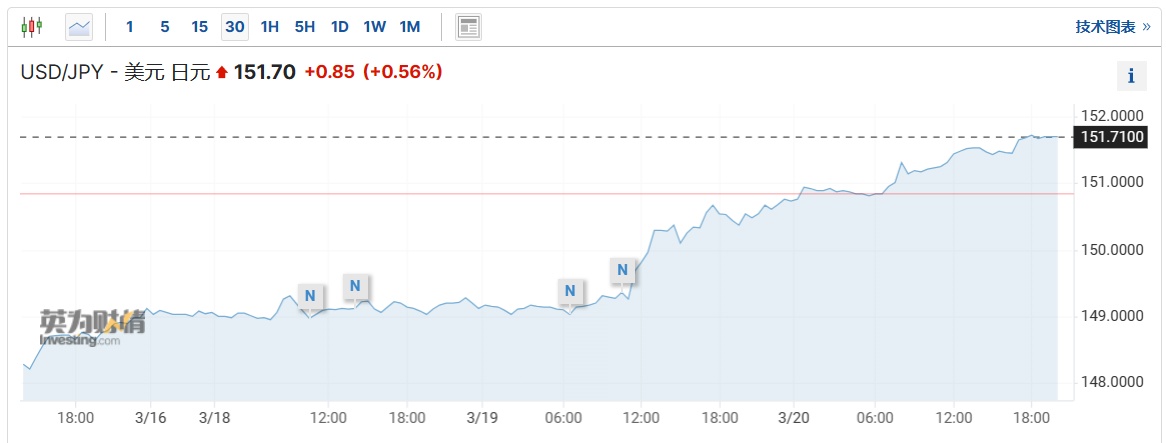1166x443 pixels.
Task: Click the info icon beside the quote
Action: (1131, 75)
